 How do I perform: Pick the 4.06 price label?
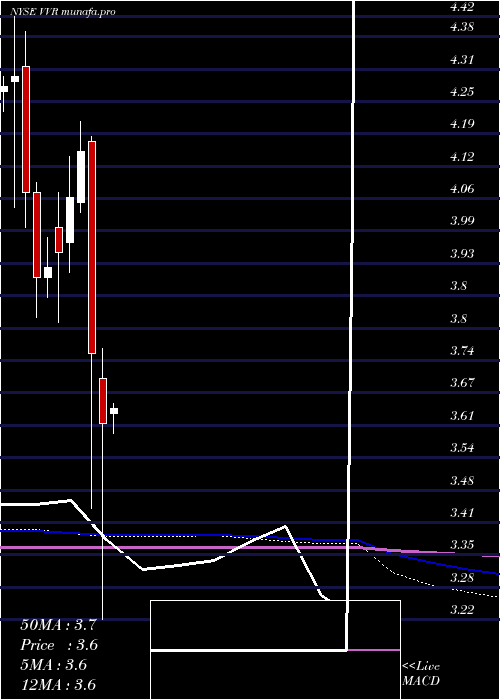coord(462,189)
